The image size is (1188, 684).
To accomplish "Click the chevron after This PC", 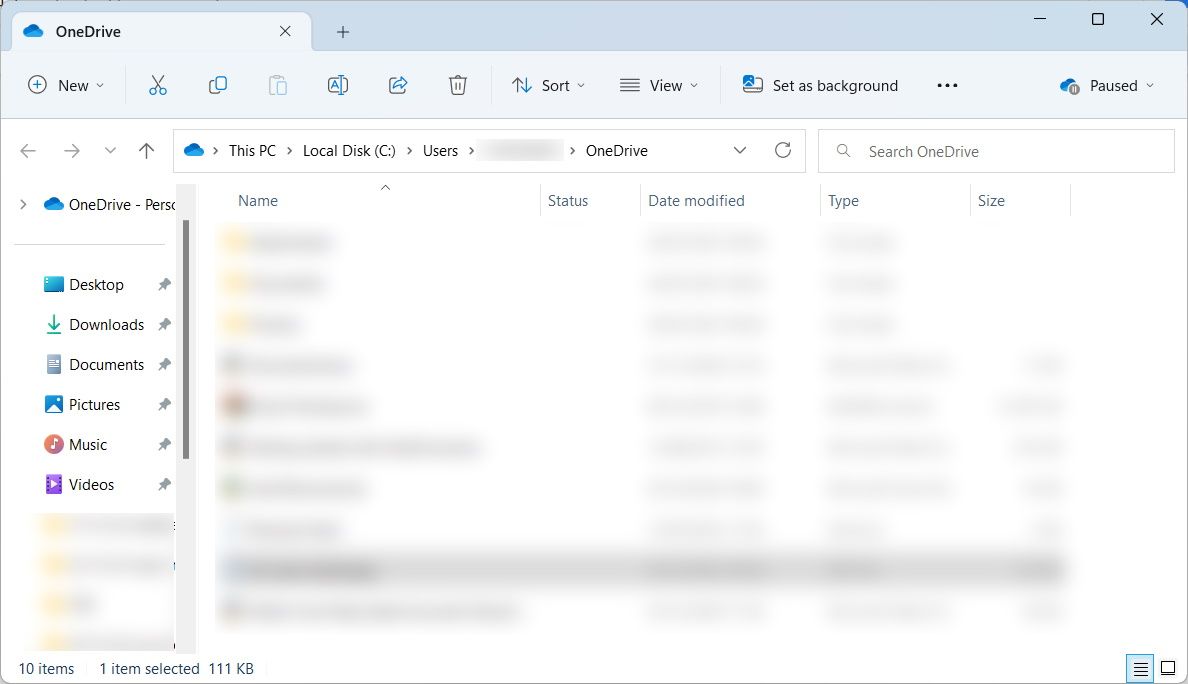I will tap(289, 151).
